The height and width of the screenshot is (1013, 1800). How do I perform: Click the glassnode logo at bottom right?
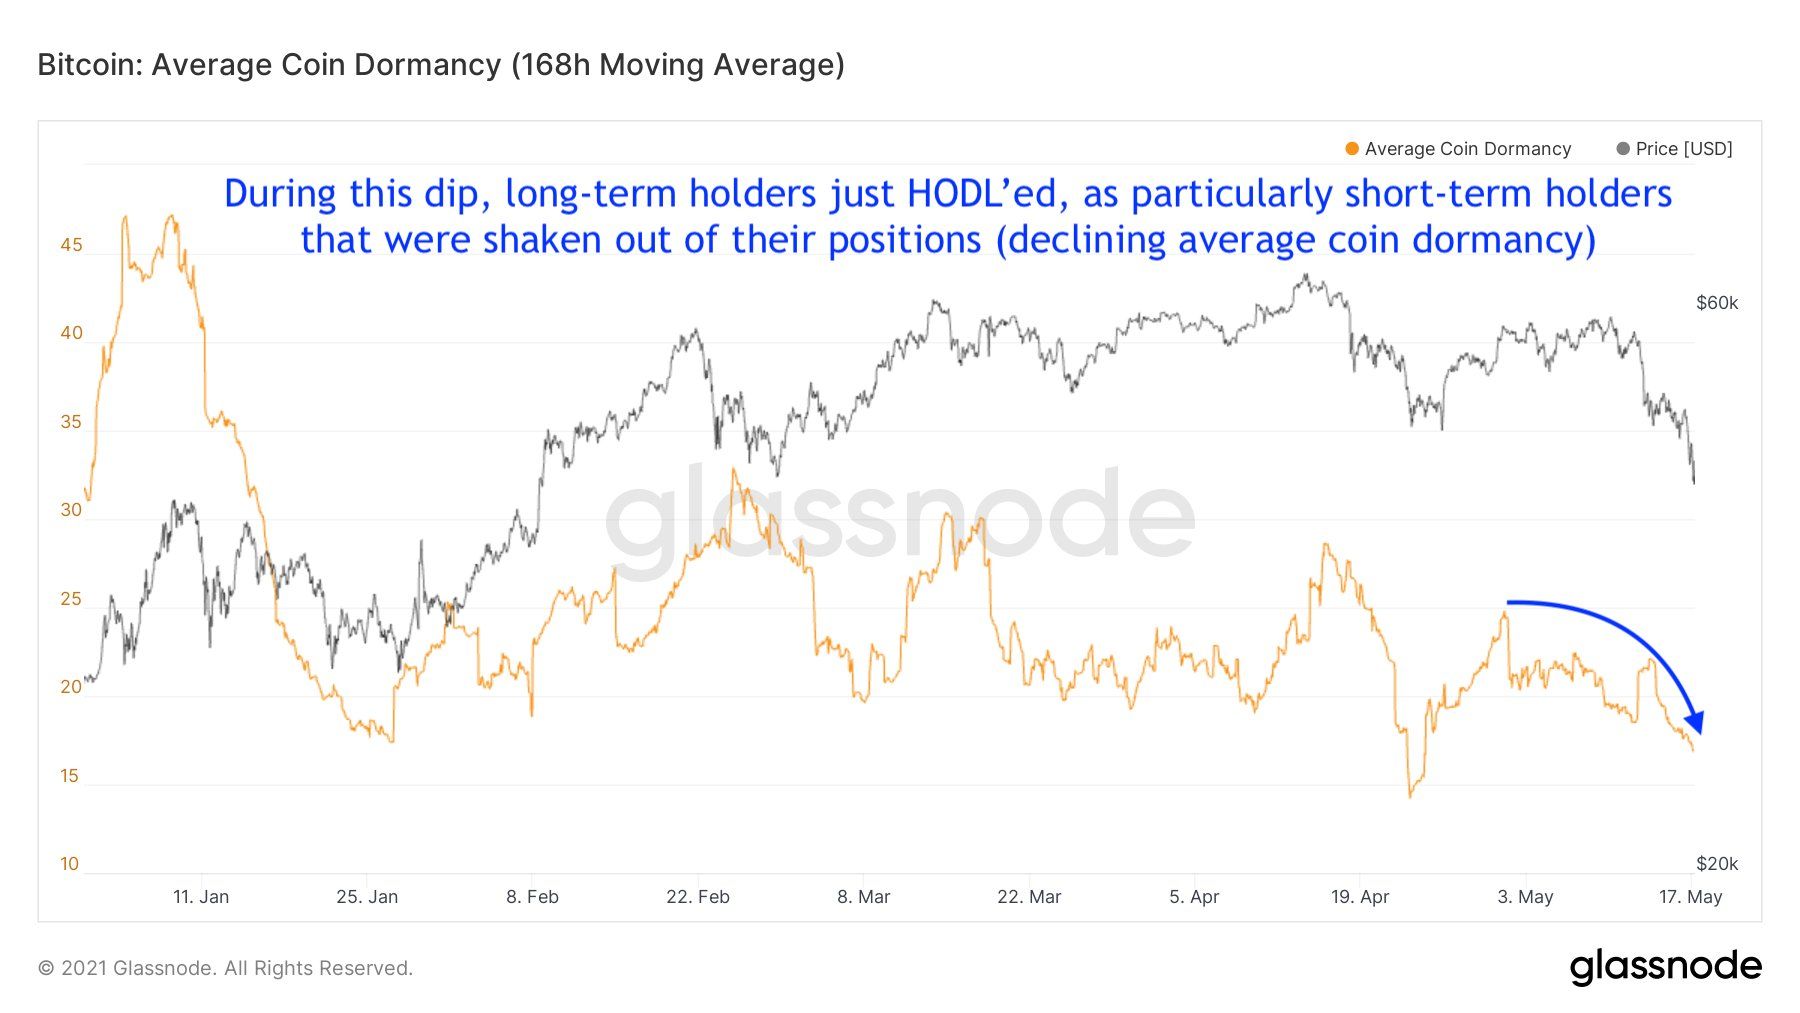coord(1665,967)
